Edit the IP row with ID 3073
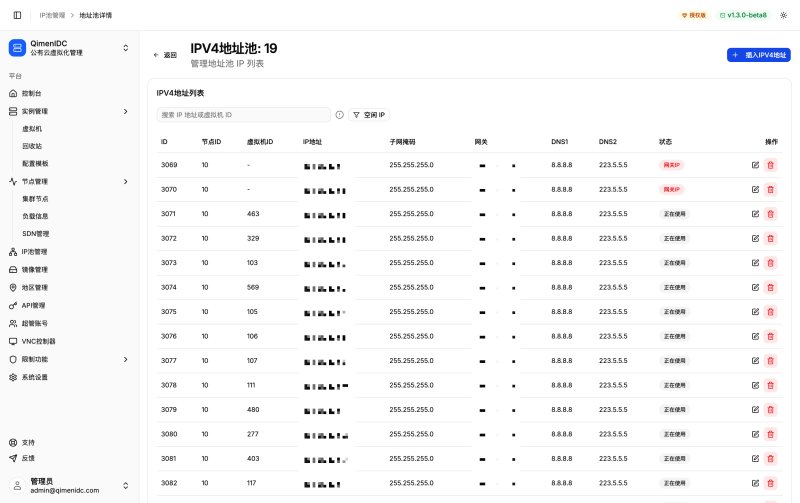The width and height of the screenshot is (800, 503). (x=755, y=263)
